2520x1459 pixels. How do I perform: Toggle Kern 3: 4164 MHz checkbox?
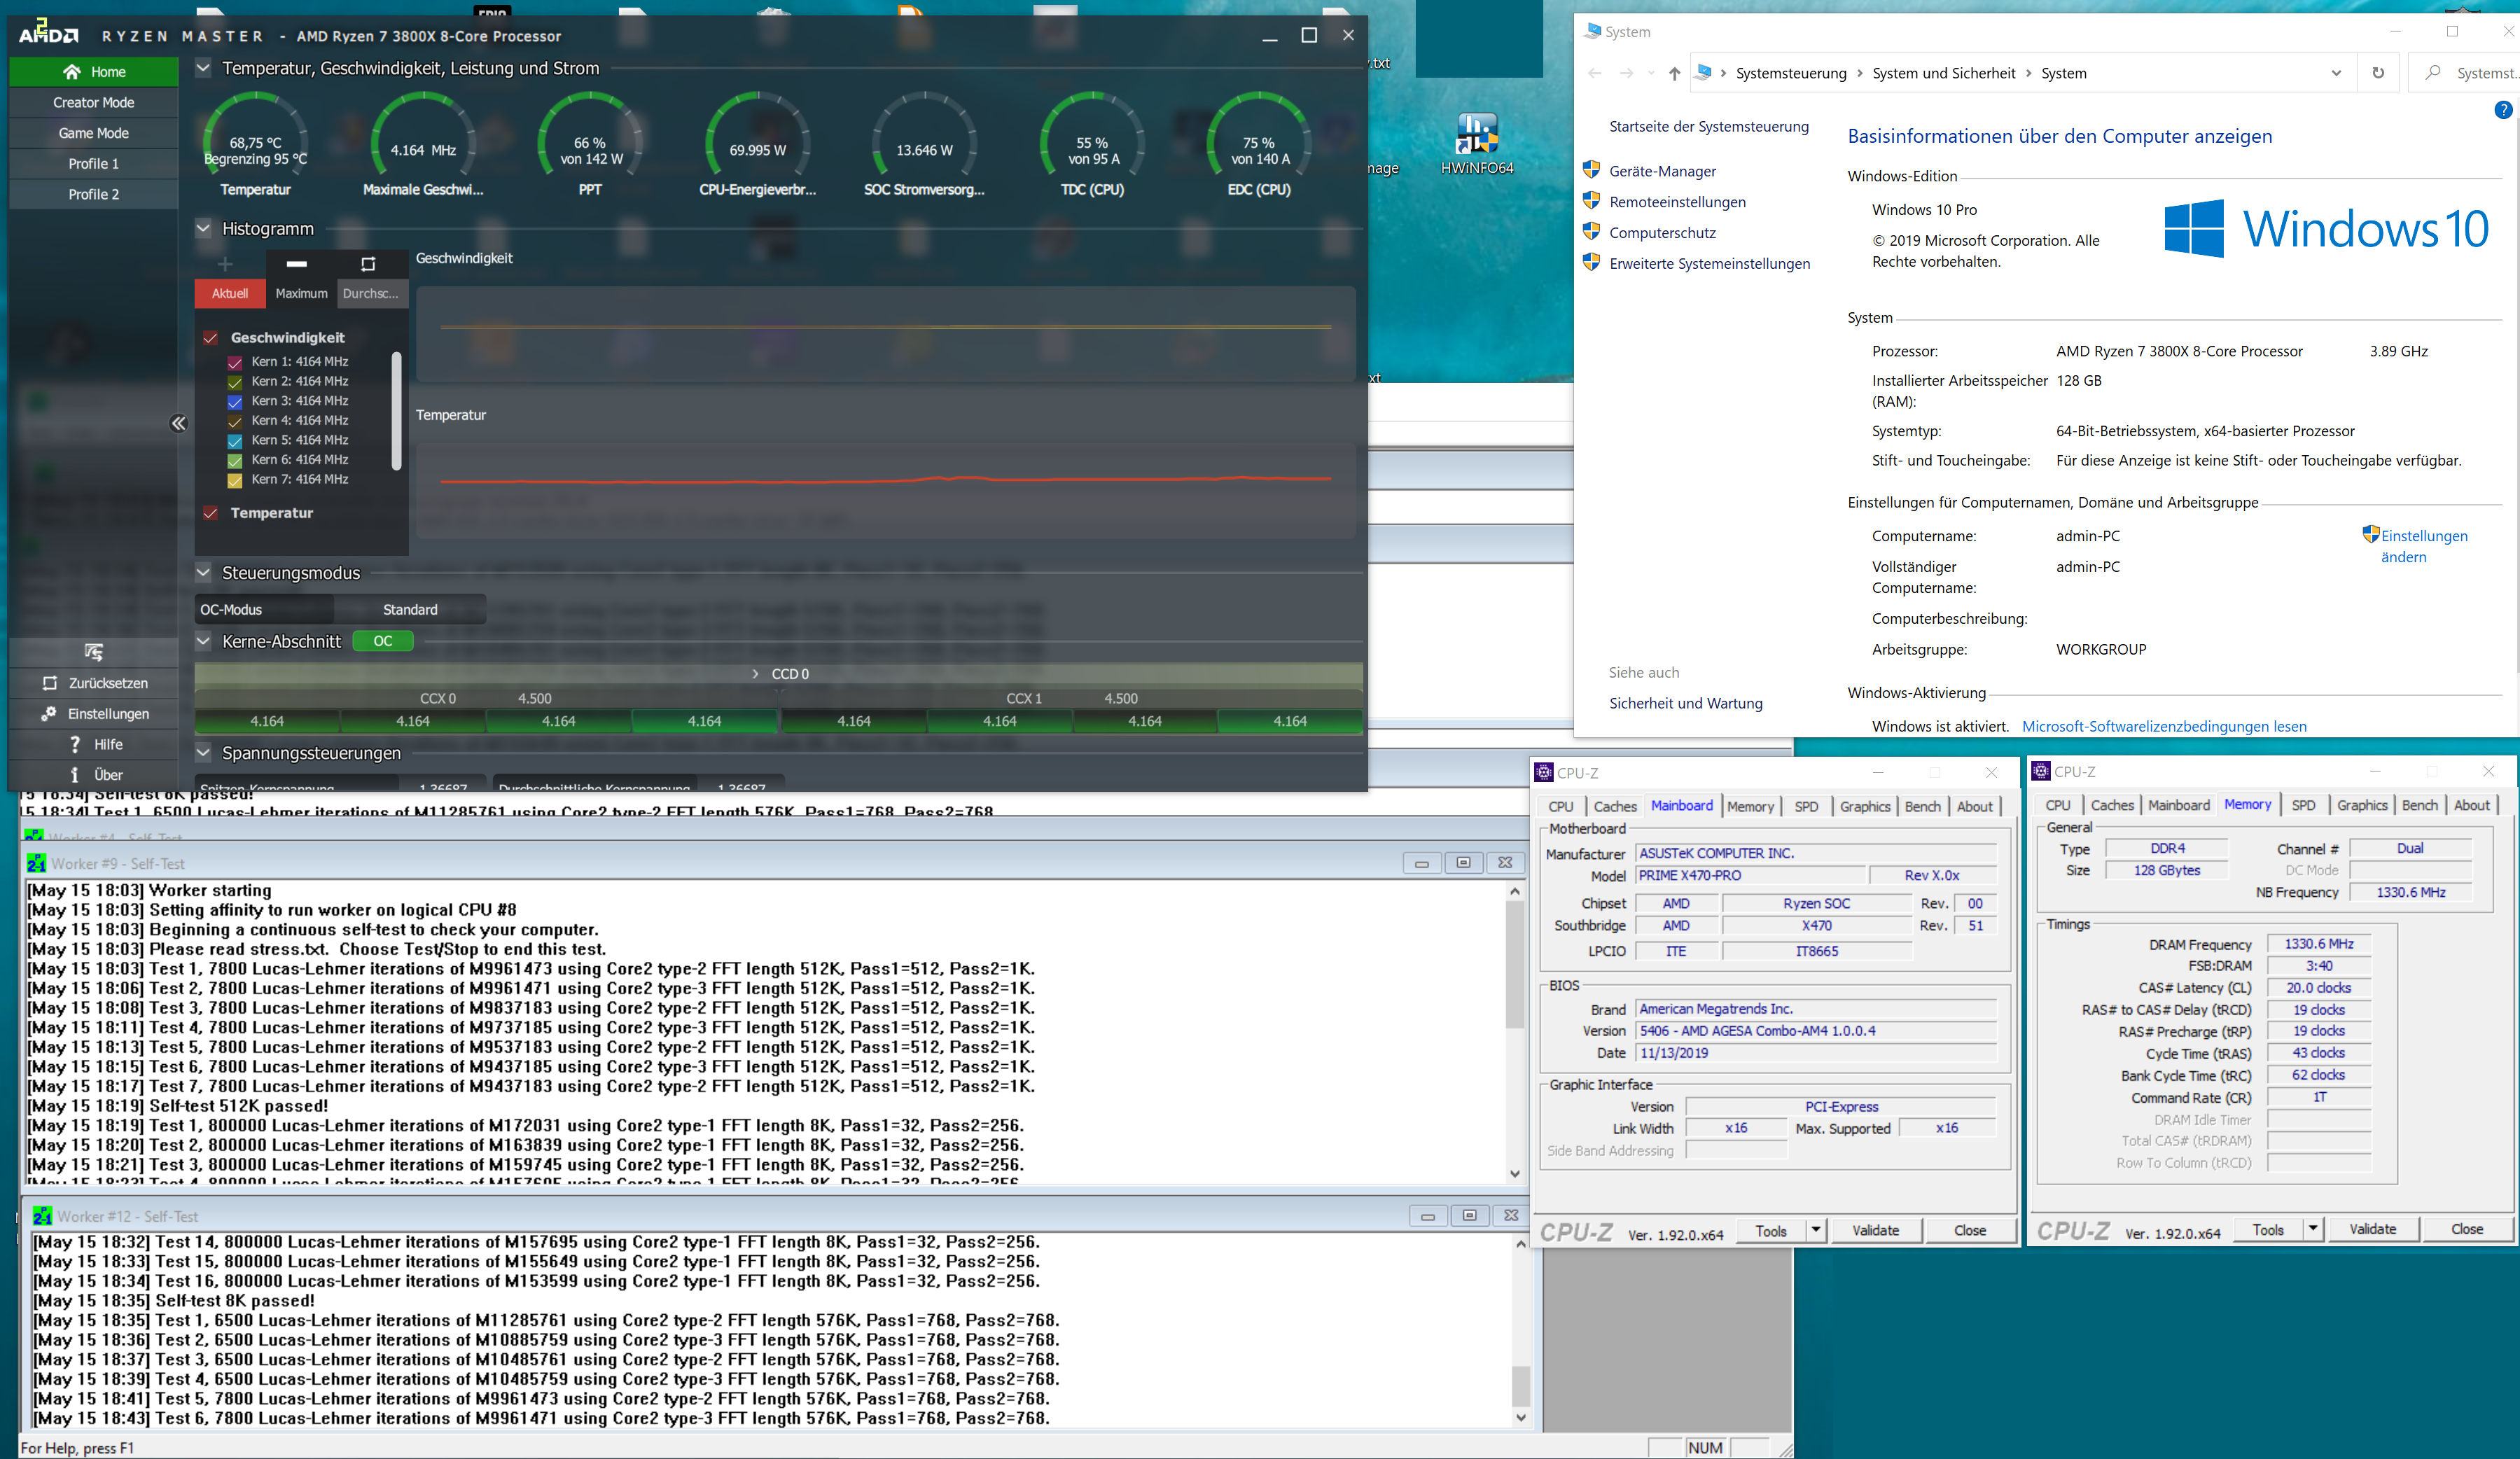235,401
